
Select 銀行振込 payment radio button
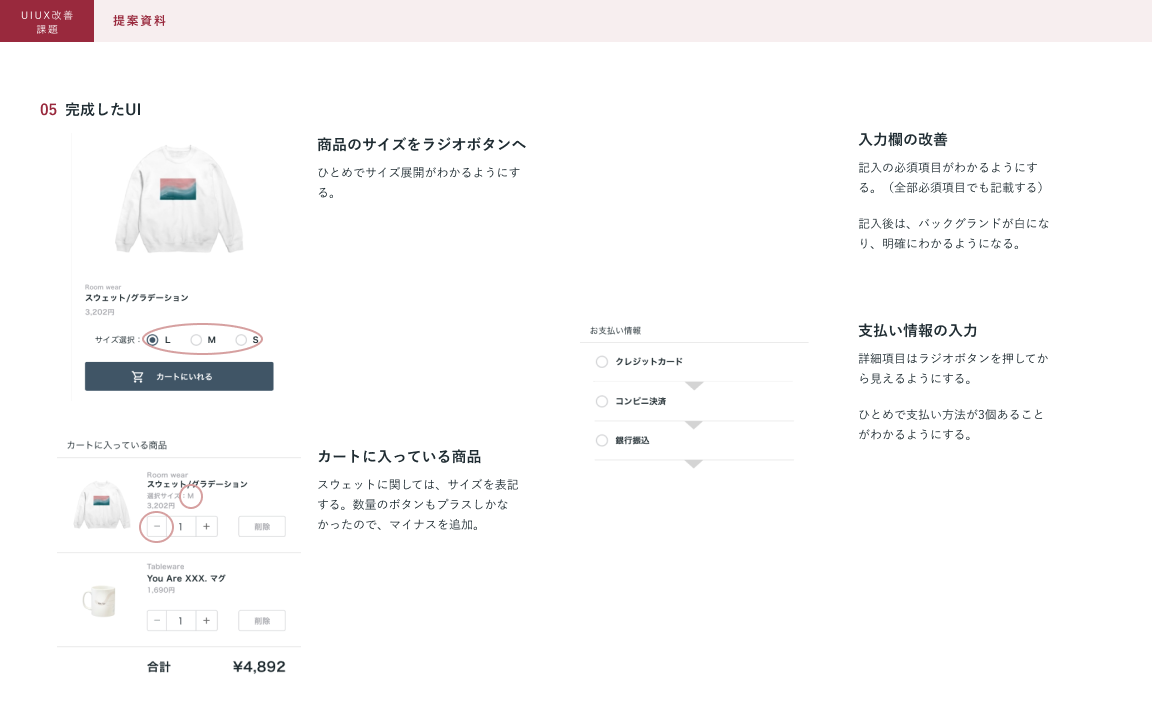click(602, 440)
